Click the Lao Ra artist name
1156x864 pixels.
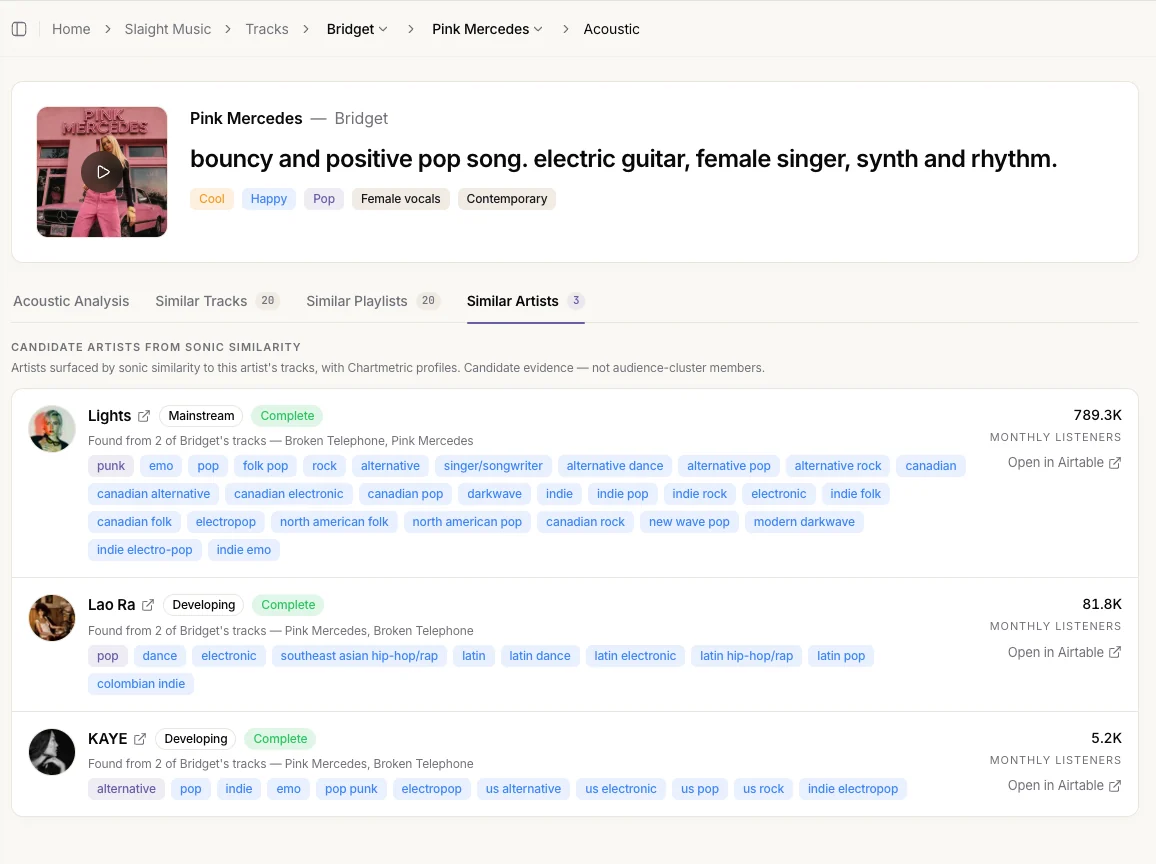(x=111, y=605)
